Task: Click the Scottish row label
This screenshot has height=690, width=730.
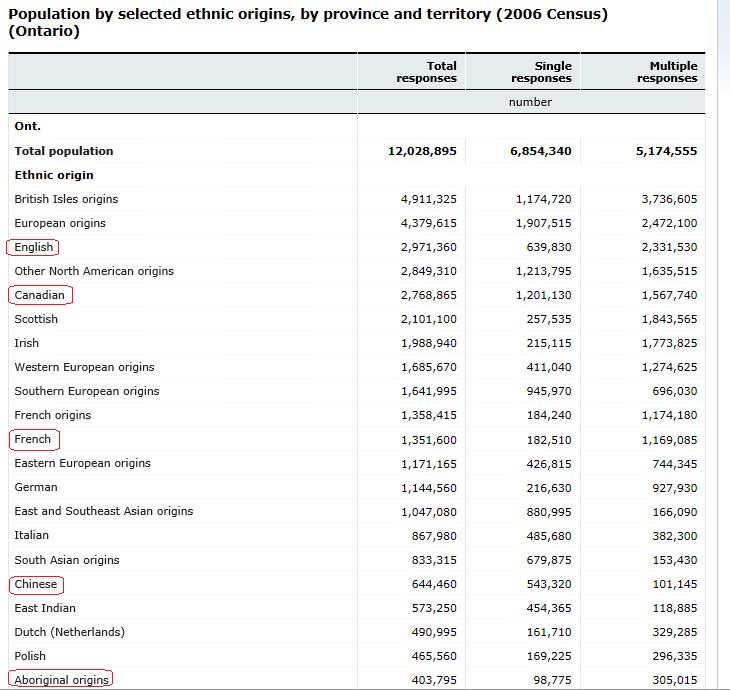Action: click(x=36, y=319)
